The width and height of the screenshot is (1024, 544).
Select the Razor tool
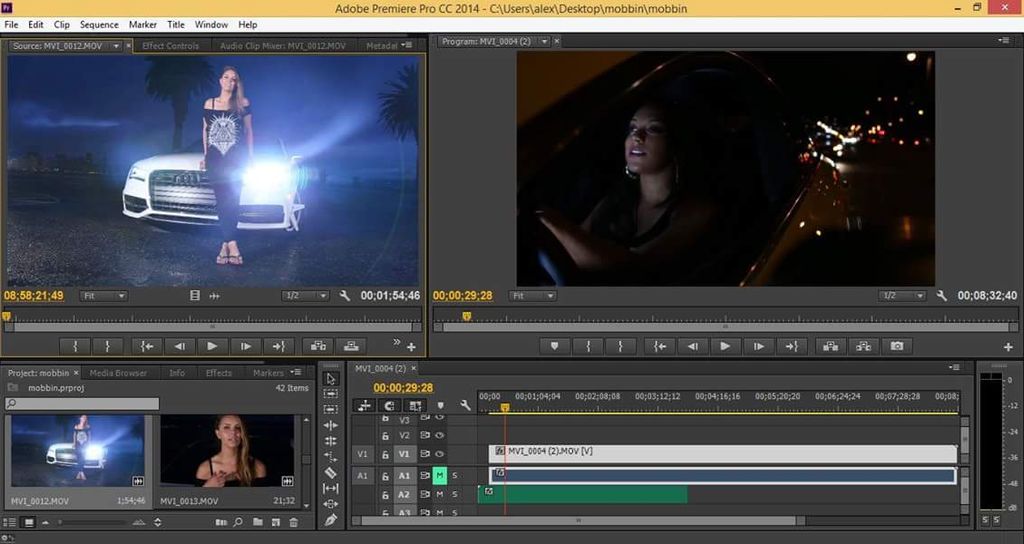(330, 472)
